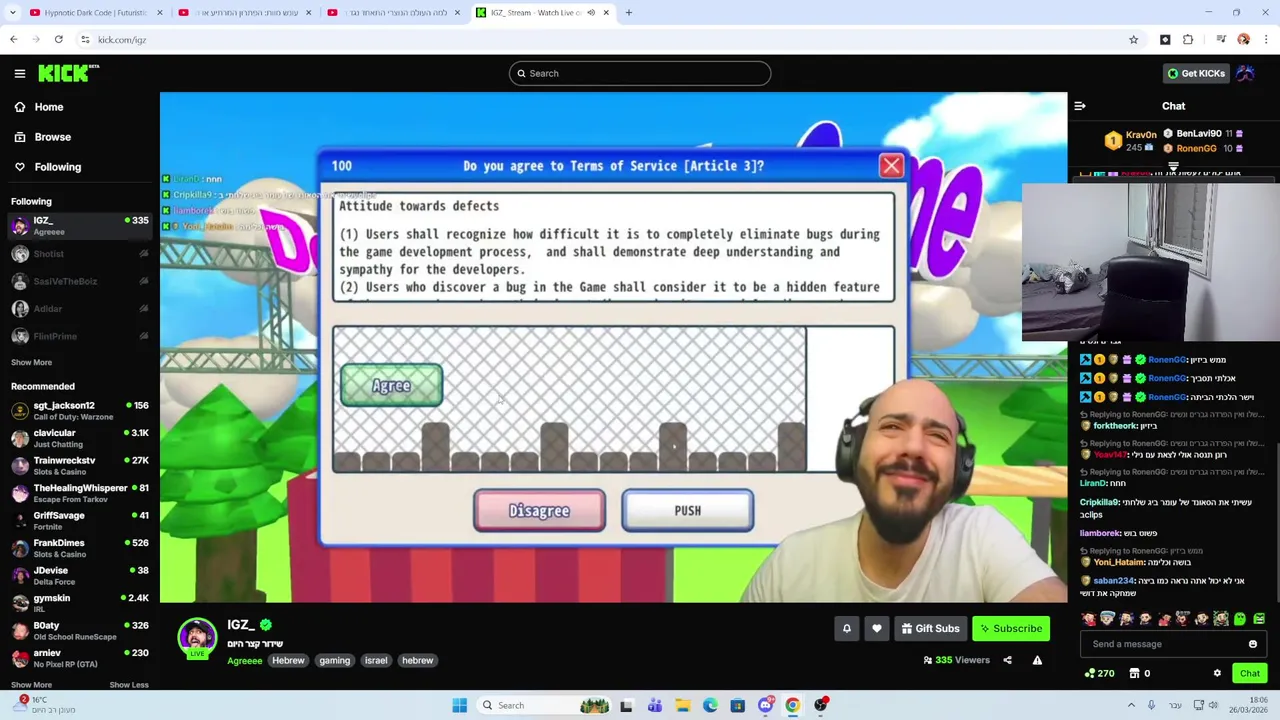The height and width of the screenshot is (720, 1280).
Task: Focus the Kick Search field
Action: [640, 73]
